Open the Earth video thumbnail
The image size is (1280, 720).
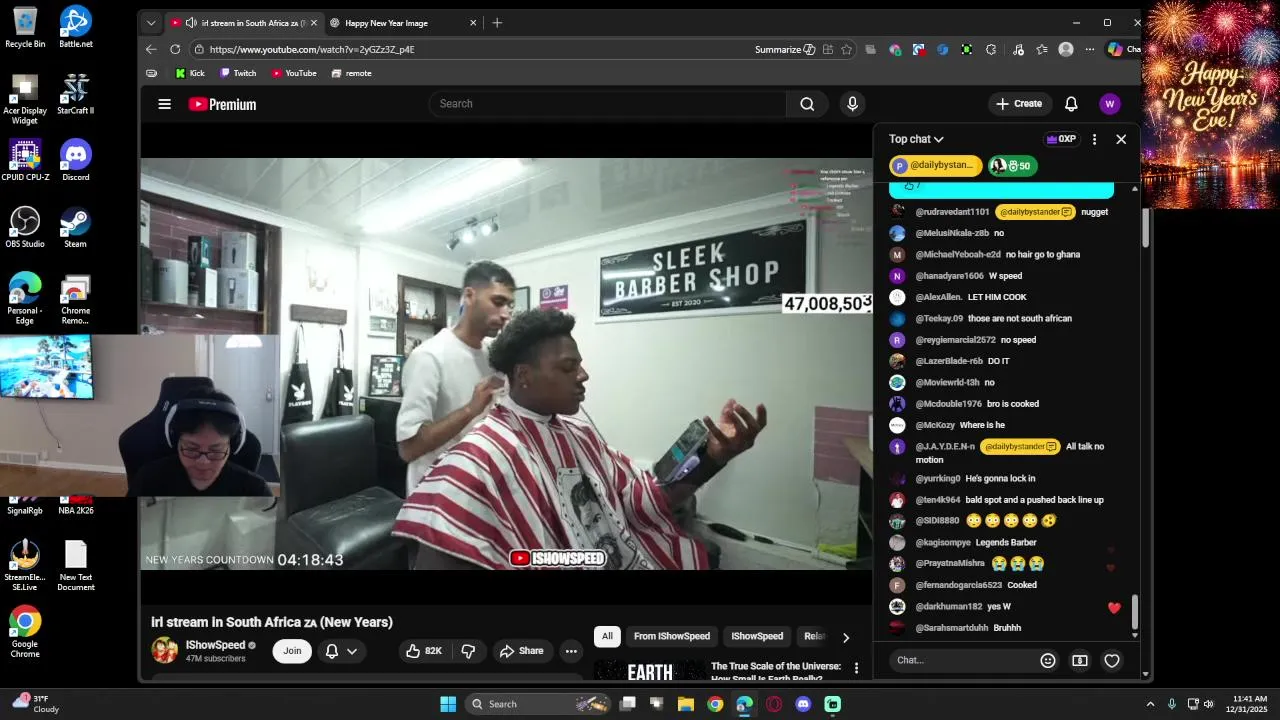[648, 670]
